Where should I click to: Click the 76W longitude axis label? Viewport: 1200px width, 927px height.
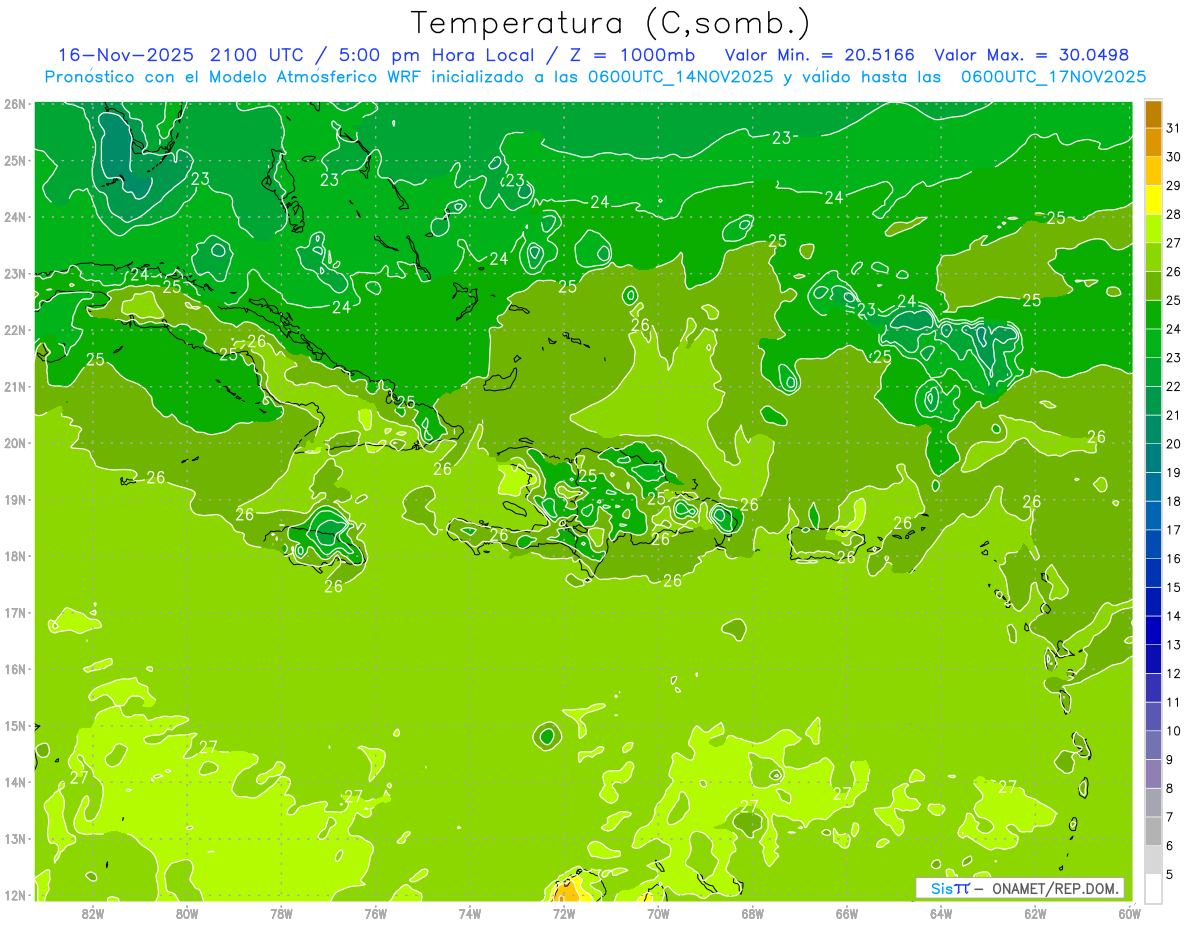[x=376, y=913]
